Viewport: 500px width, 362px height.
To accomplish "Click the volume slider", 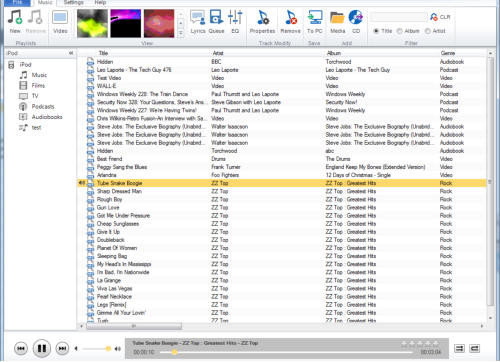I will click(x=97, y=349).
